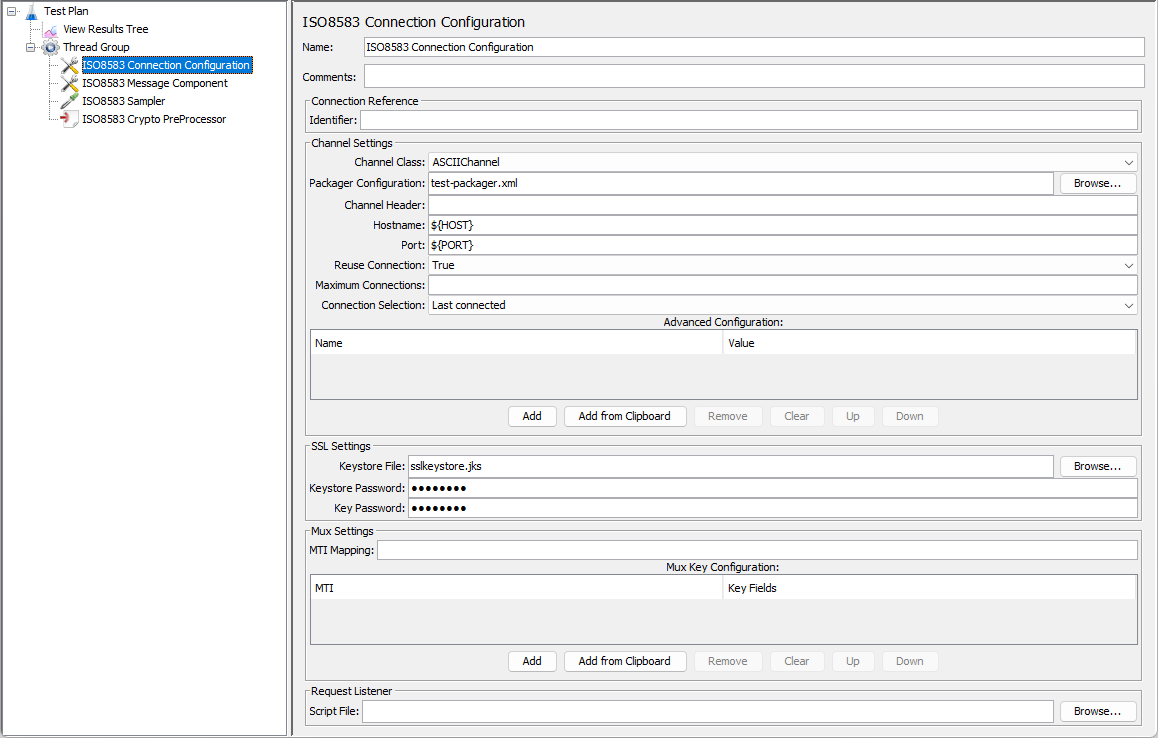Browse for Request Listener Script File
The image size is (1158, 738).
[x=1097, y=711]
